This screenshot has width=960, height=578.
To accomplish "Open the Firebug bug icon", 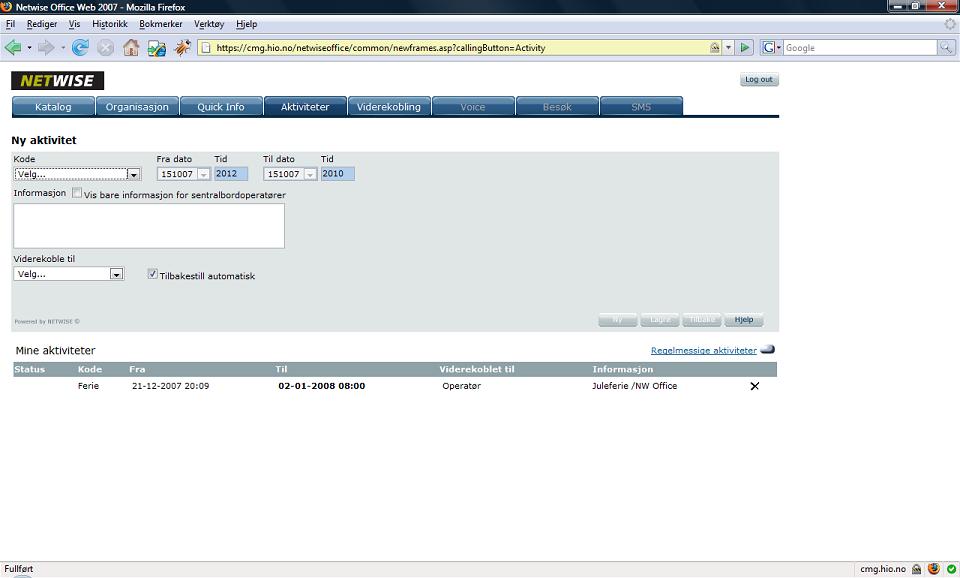I will click(x=182, y=47).
